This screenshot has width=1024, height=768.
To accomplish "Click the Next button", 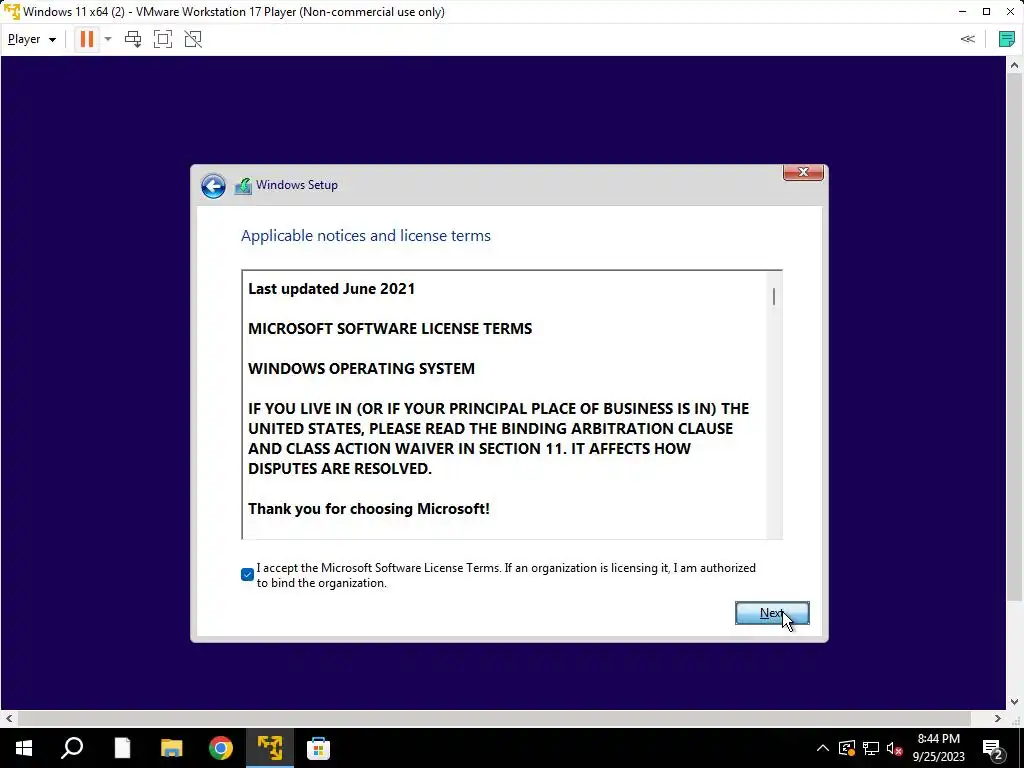I will (772, 613).
